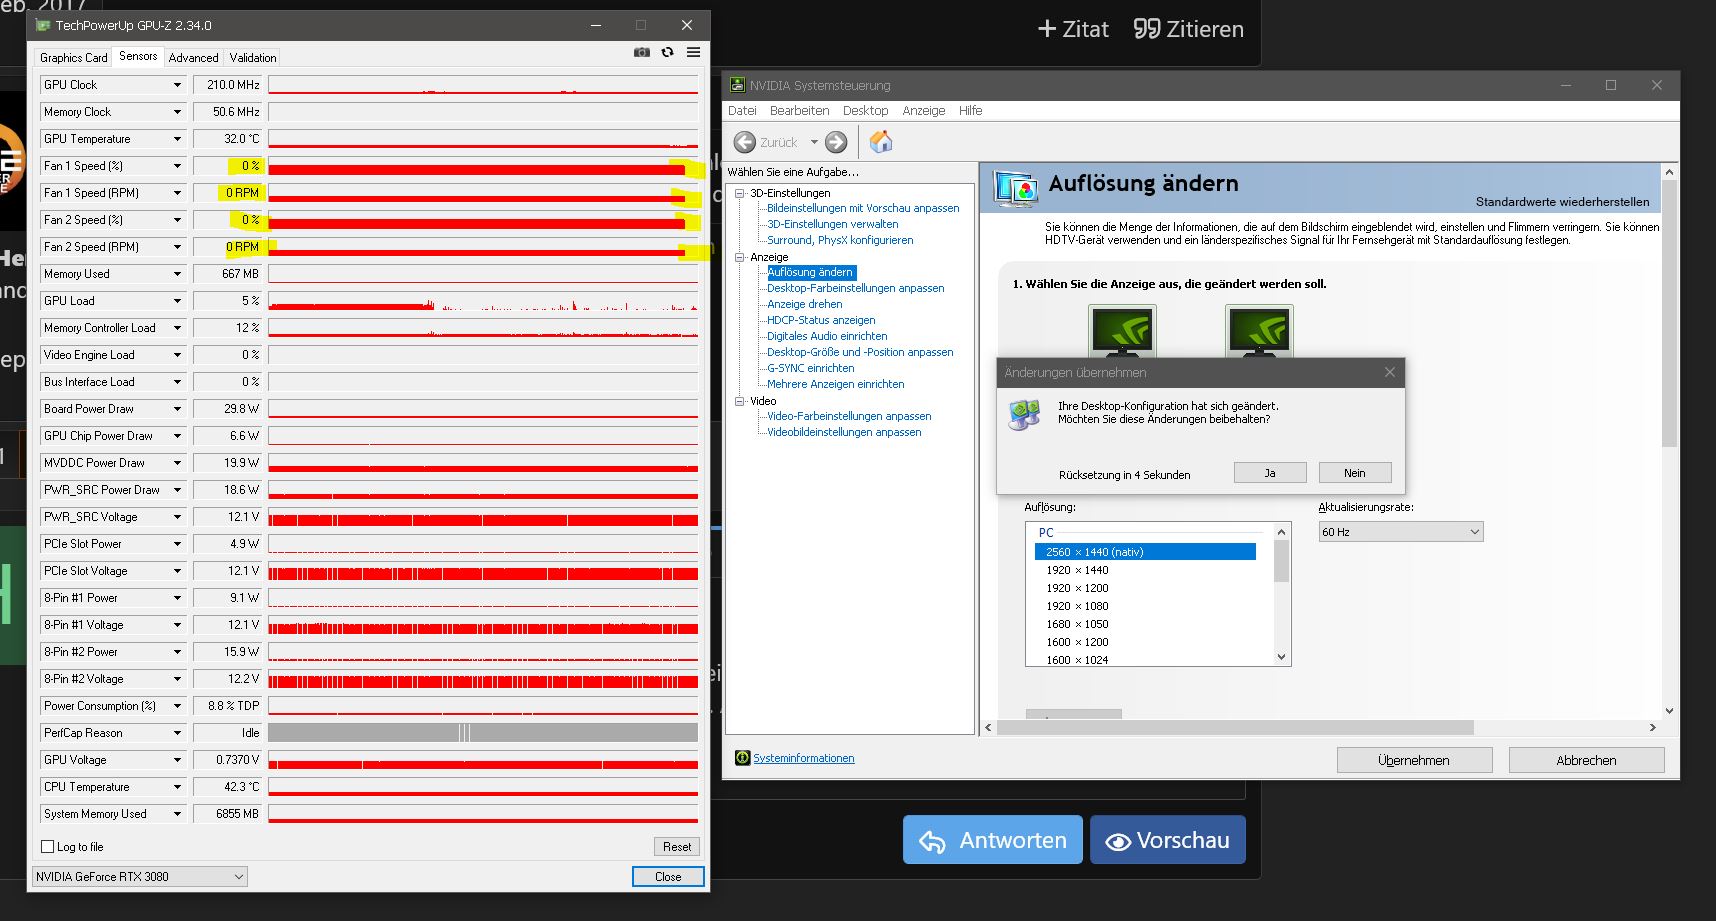Open the Systeminformationen link

tap(804, 758)
